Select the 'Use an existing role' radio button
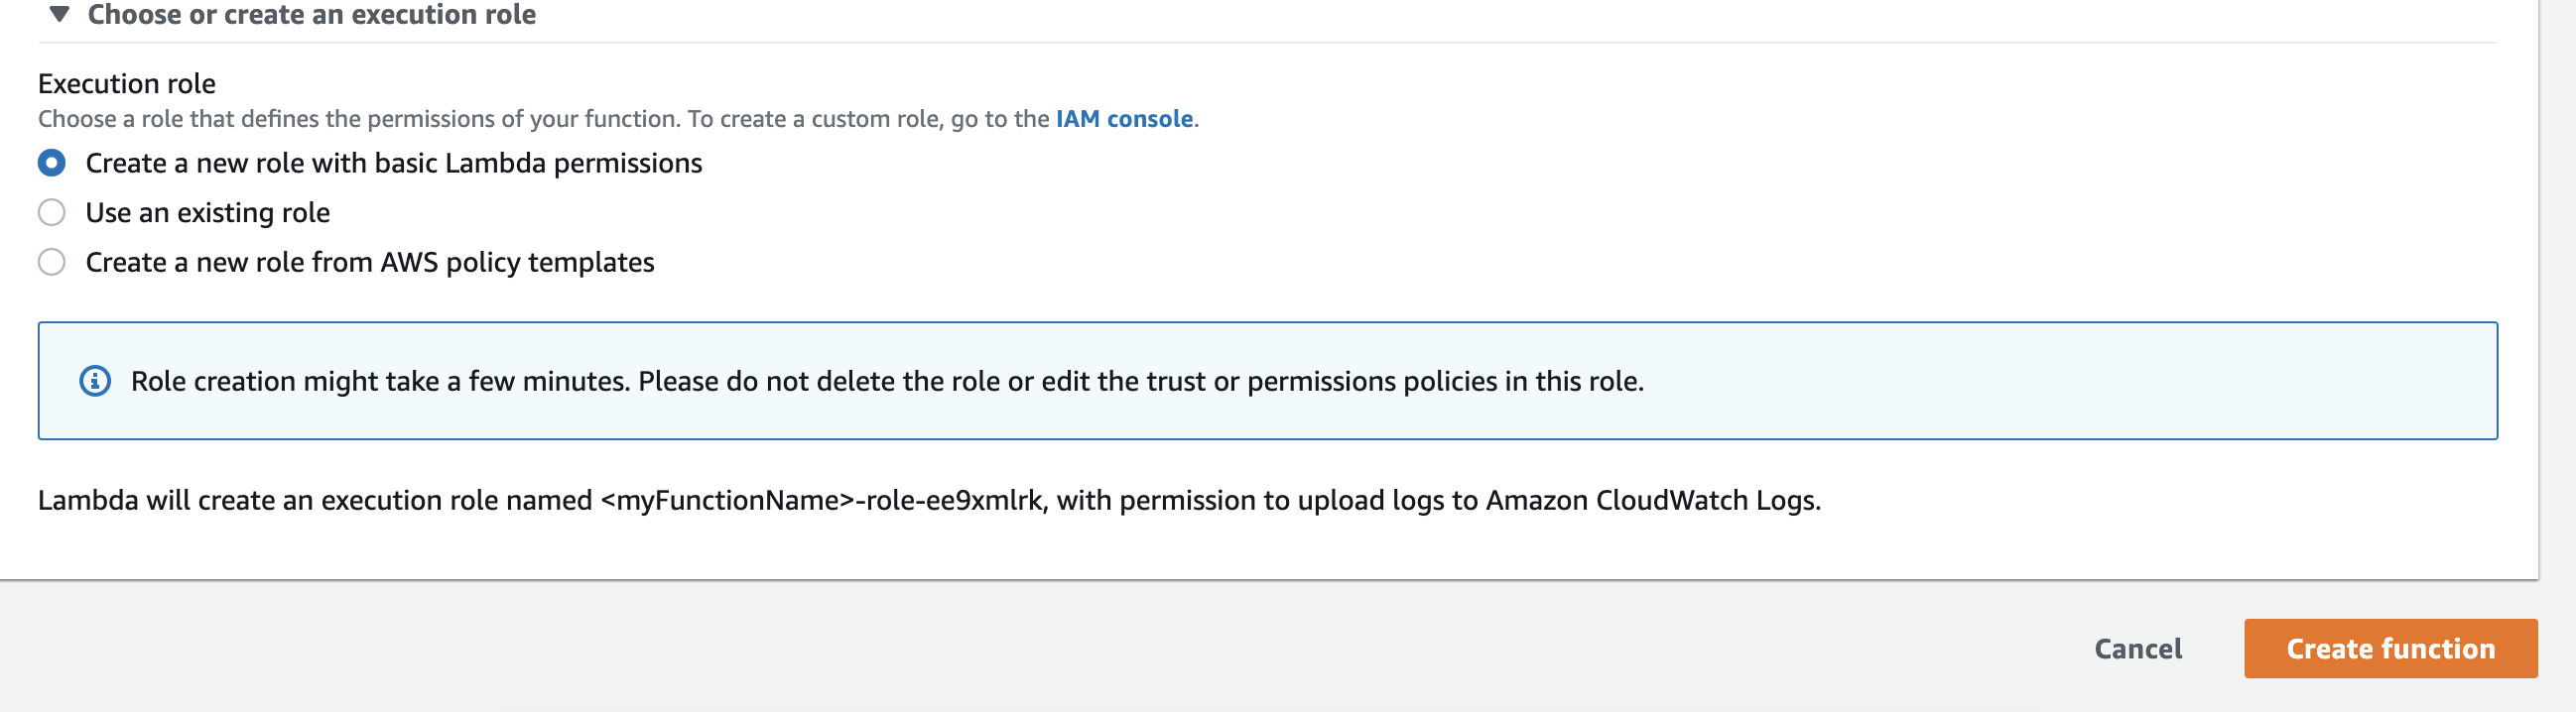The height and width of the screenshot is (712, 2576). coord(52,213)
